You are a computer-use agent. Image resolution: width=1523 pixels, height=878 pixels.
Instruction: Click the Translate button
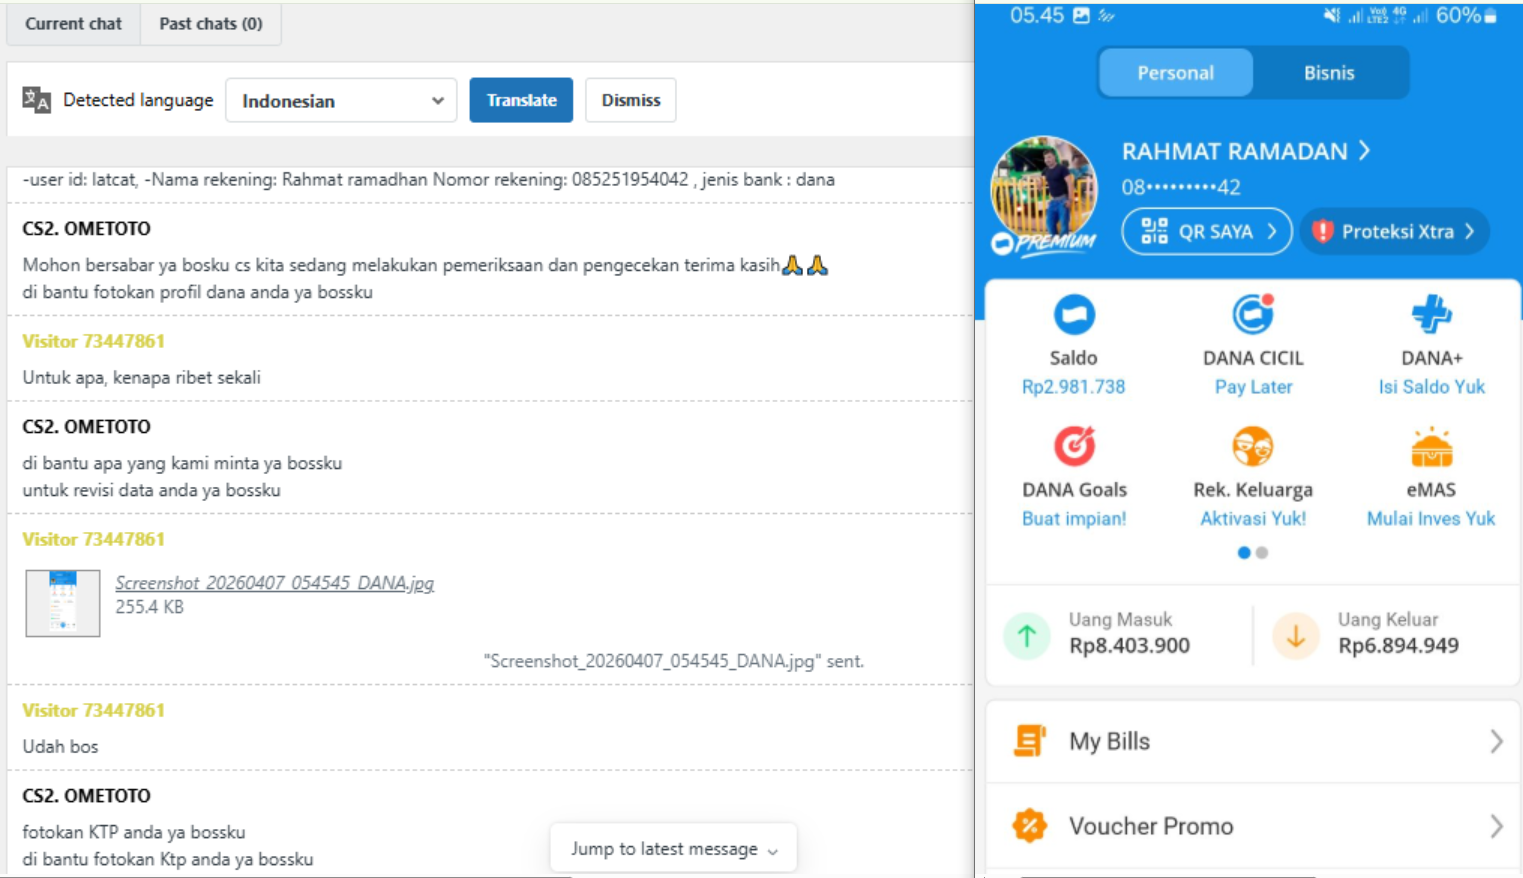[521, 100]
